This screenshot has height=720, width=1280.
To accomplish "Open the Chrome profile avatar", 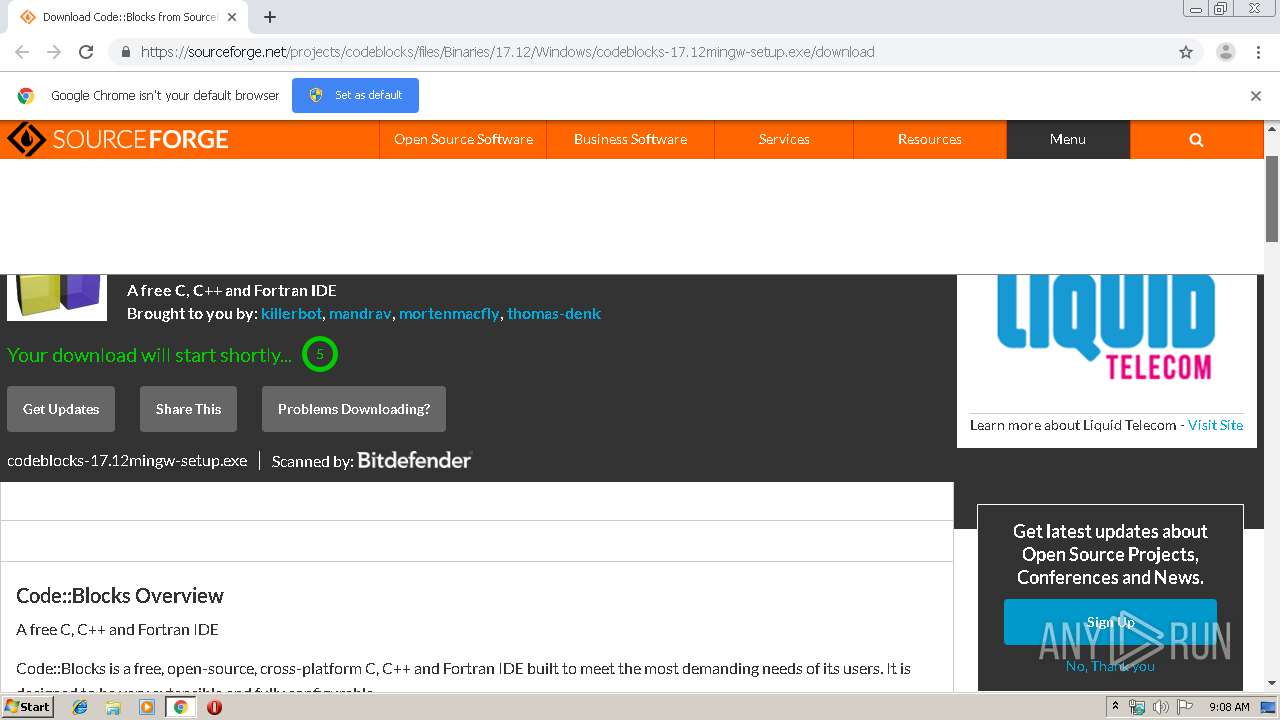I will point(1225,52).
